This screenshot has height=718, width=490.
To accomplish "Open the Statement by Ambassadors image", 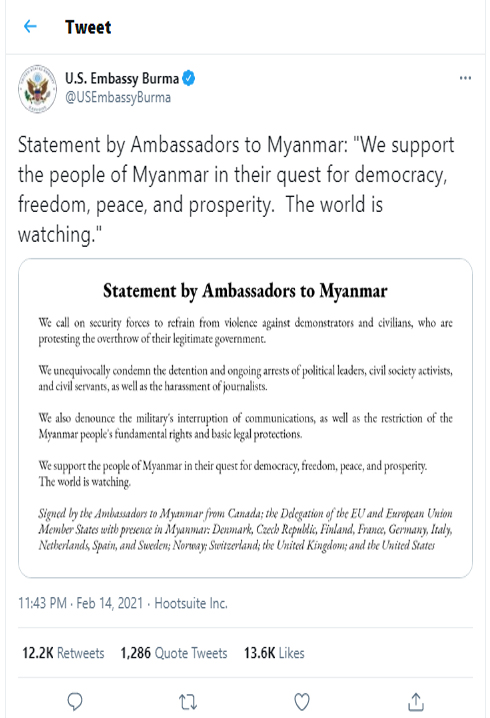I will 245,418.
